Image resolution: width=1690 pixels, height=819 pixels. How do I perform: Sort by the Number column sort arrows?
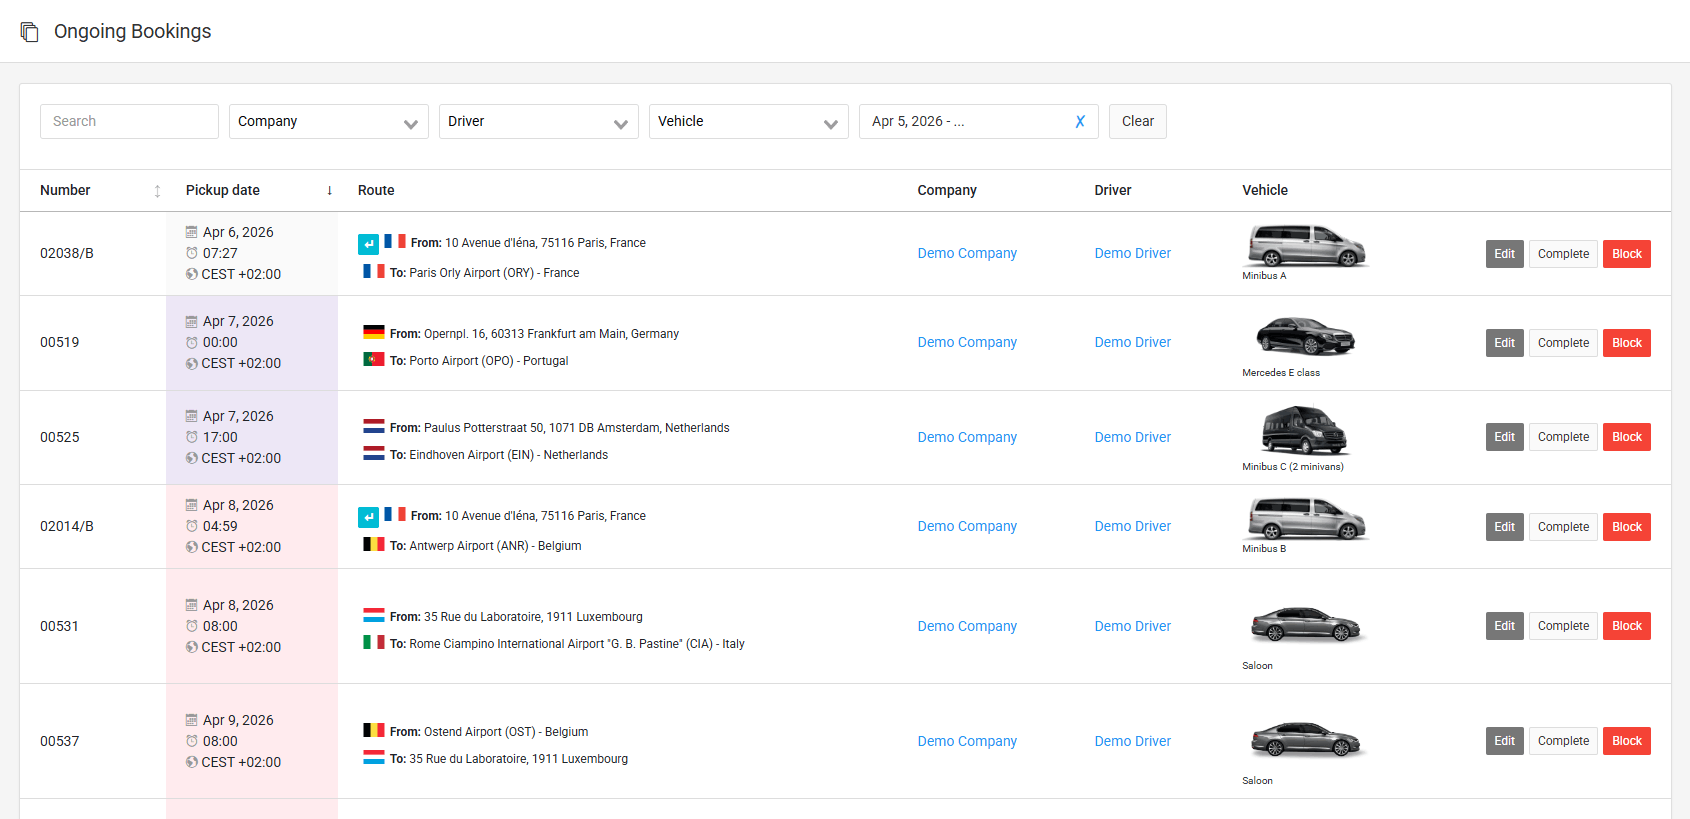157,191
